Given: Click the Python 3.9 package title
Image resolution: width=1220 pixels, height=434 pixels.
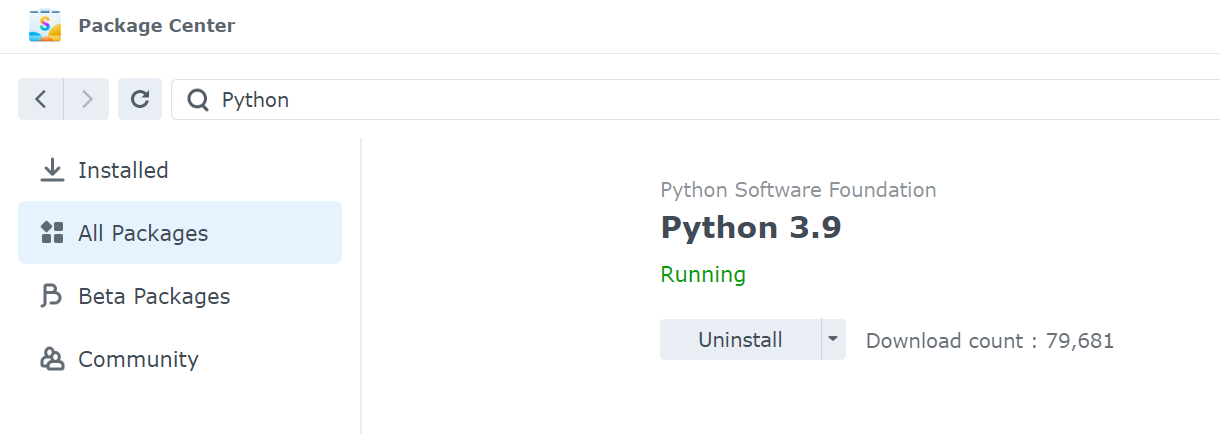Looking at the screenshot, I should click(750, 228).
